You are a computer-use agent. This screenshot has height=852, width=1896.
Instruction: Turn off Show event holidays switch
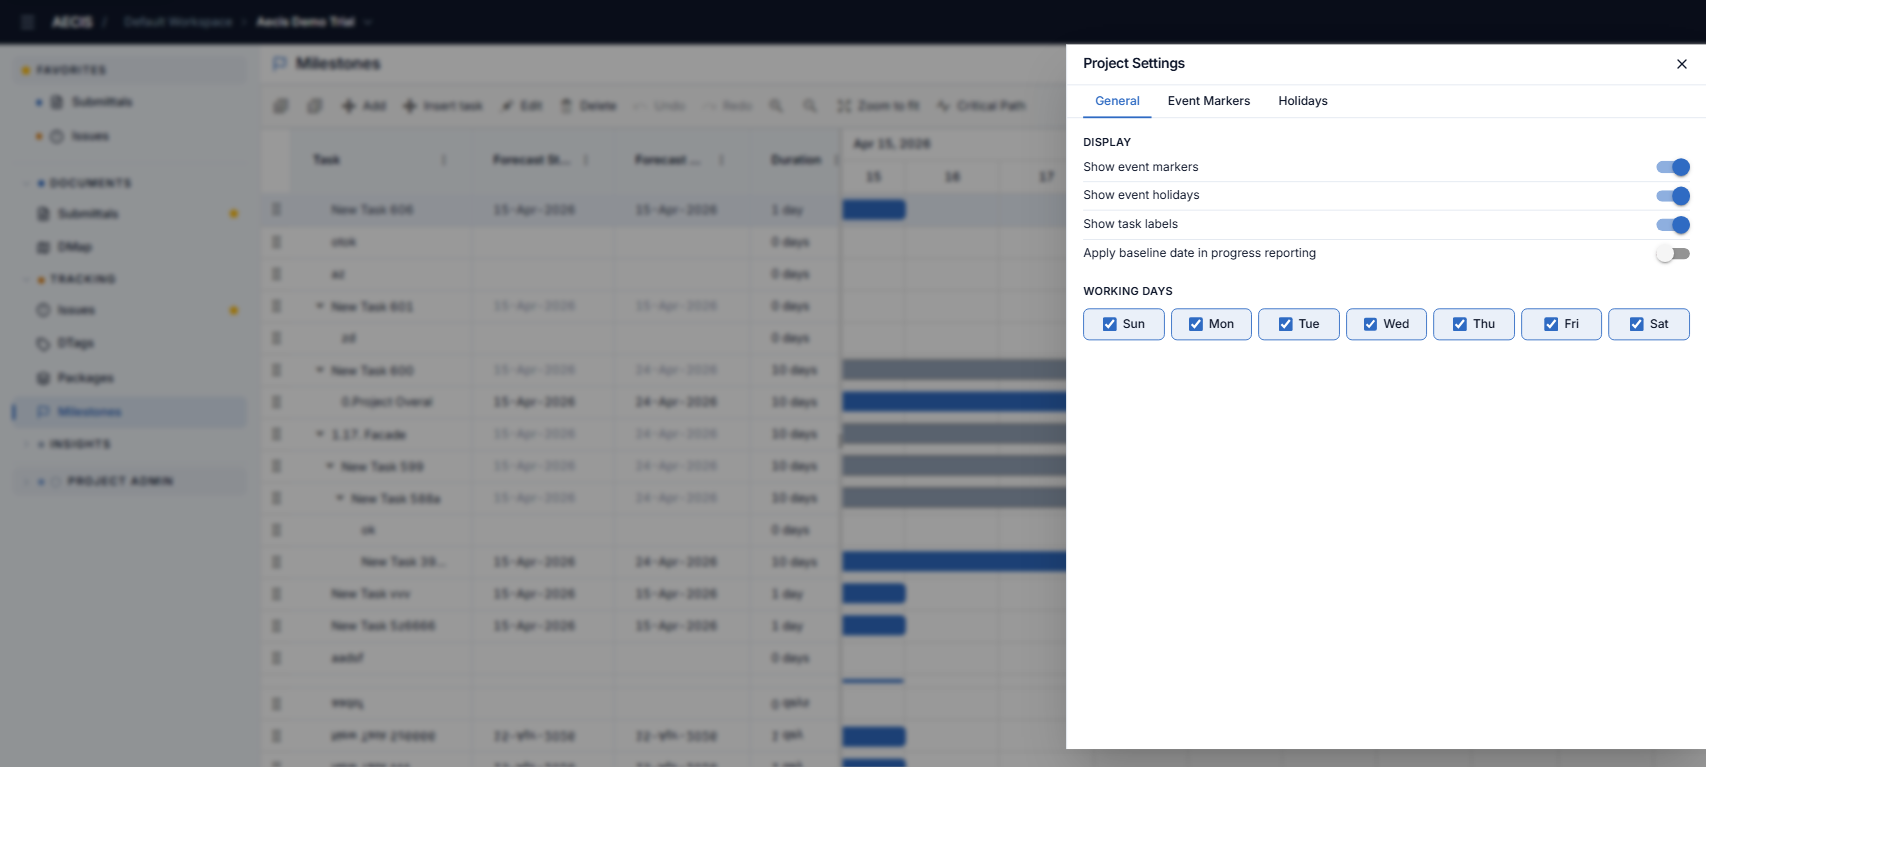point(1673,196)
